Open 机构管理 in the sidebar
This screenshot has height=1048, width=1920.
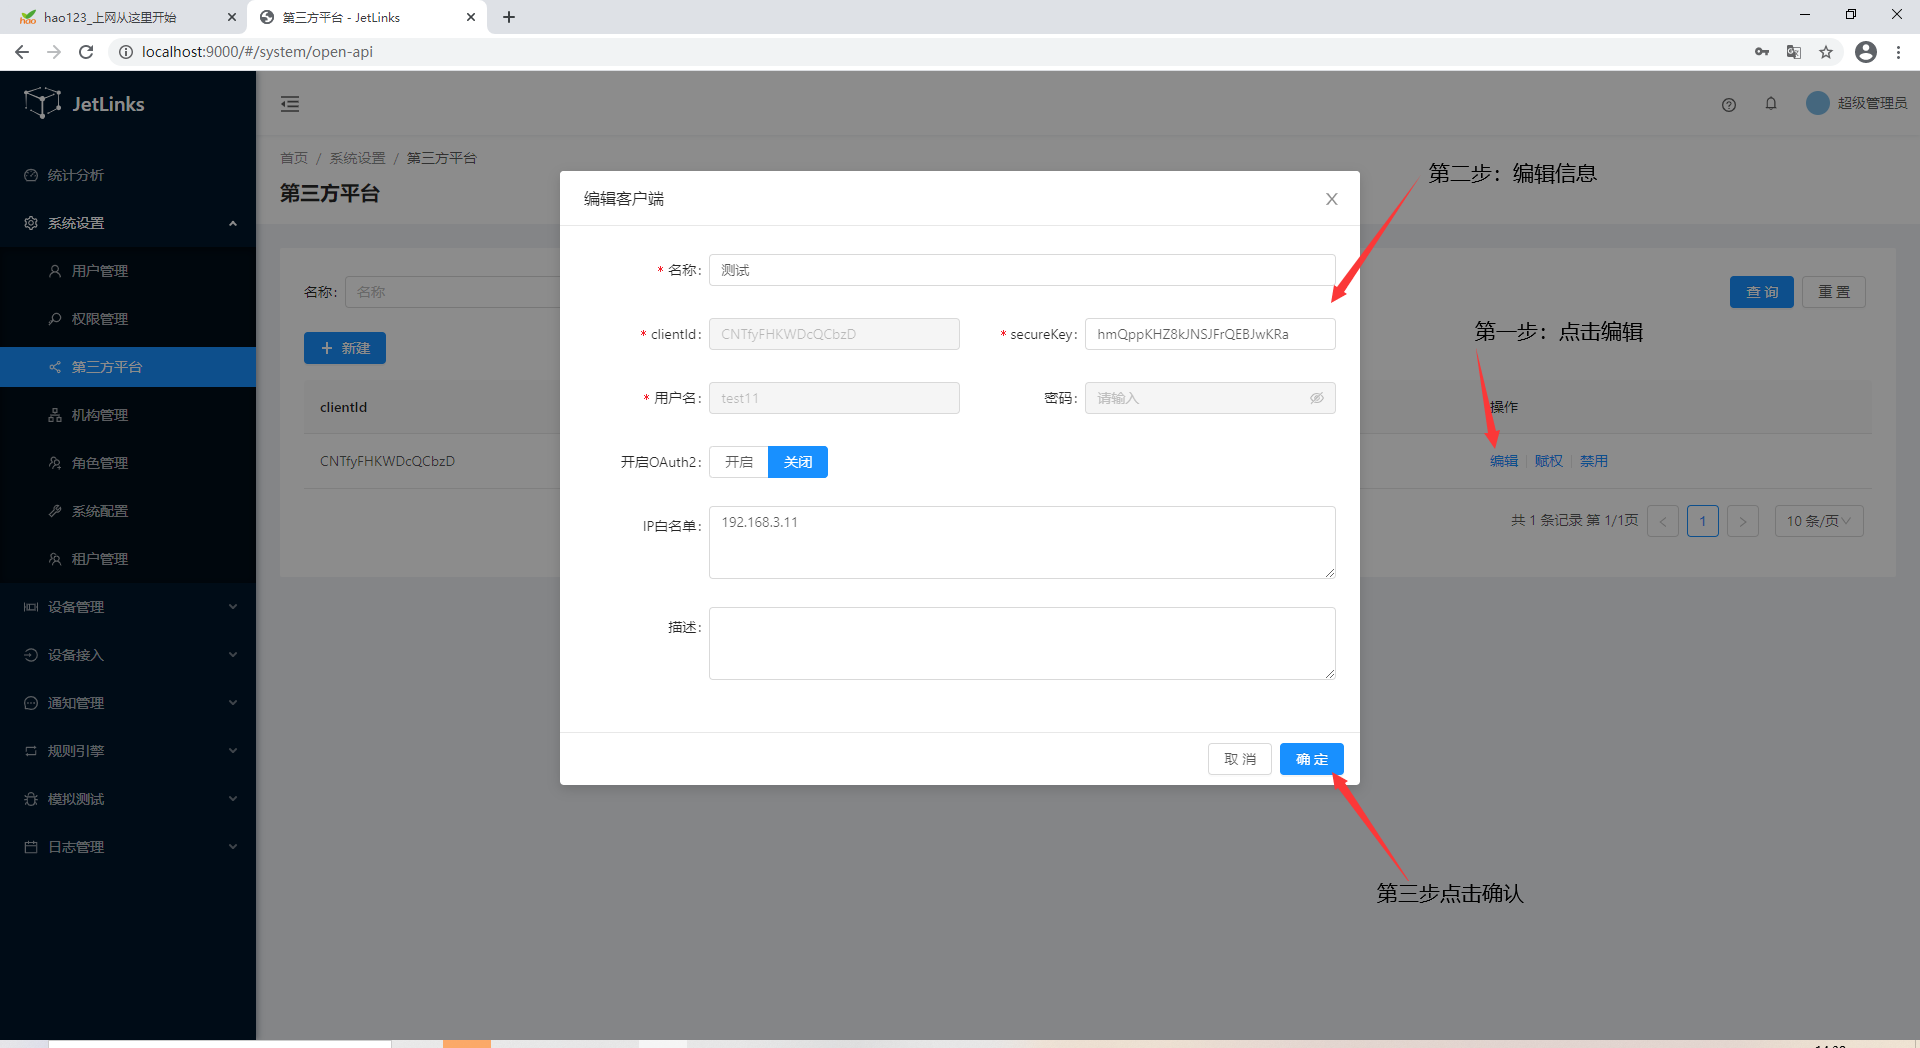point(128,415)
